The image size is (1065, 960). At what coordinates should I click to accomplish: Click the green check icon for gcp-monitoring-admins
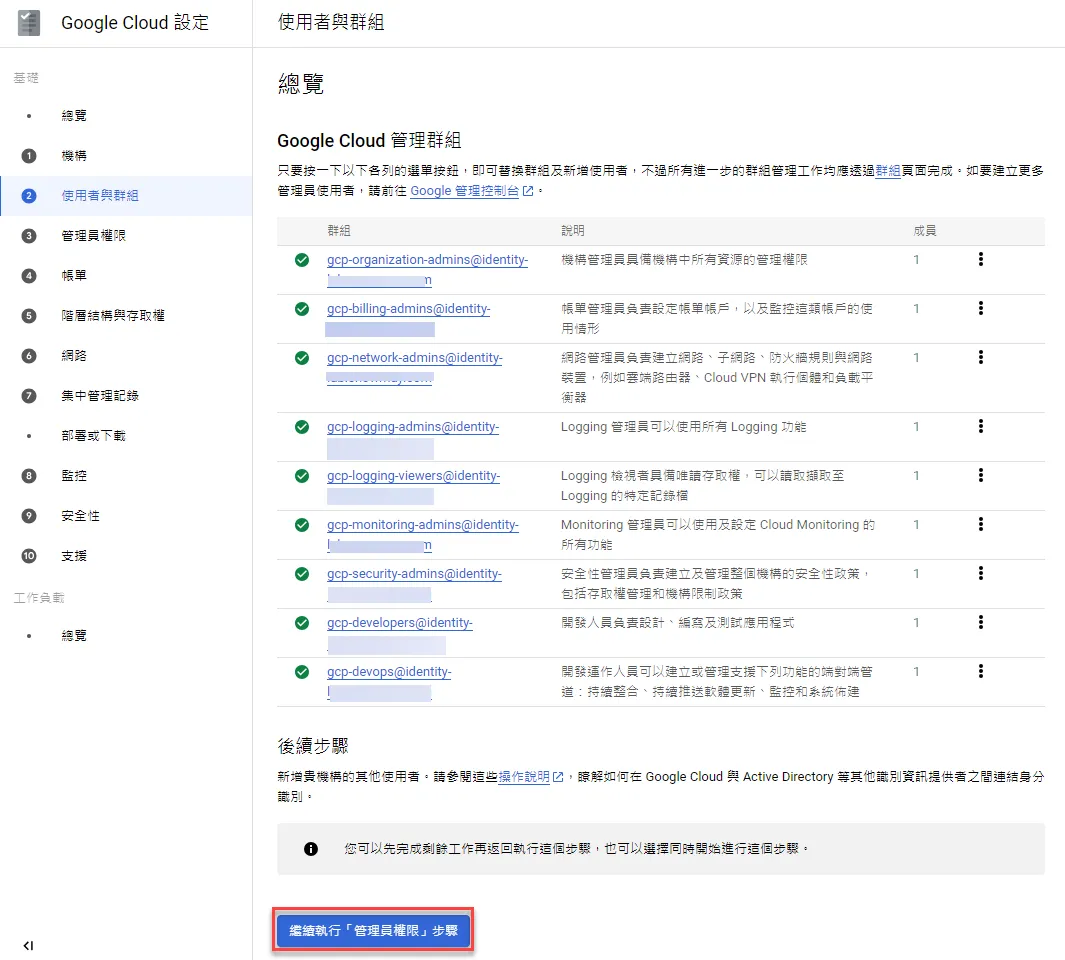pyautogui.click(x=302, y=525)
